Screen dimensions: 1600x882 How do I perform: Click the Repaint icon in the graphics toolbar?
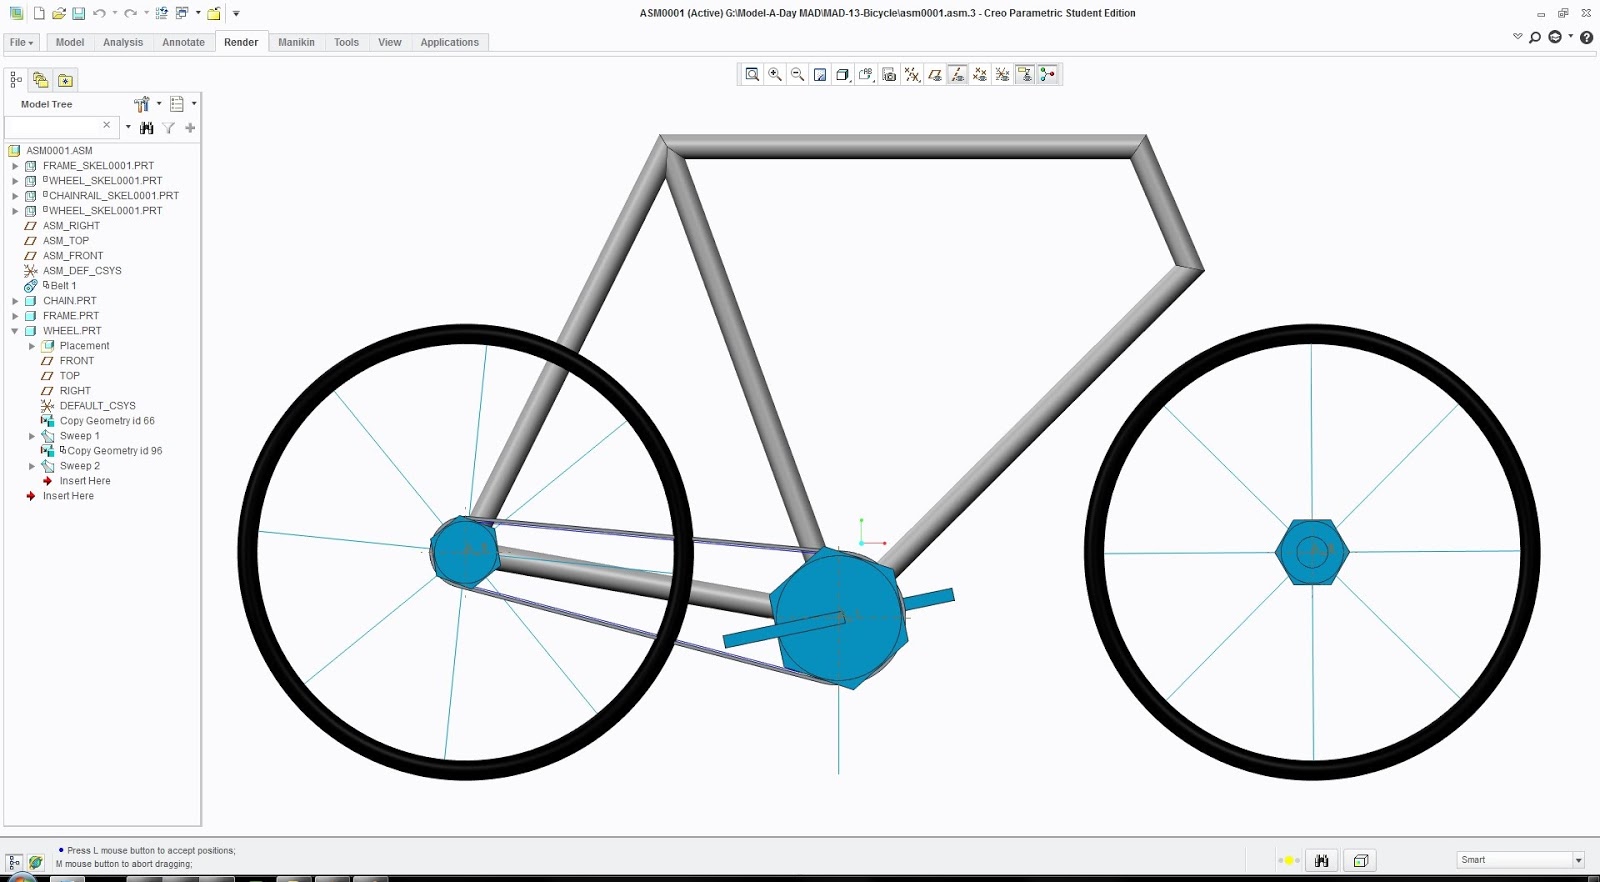(820, 74)
